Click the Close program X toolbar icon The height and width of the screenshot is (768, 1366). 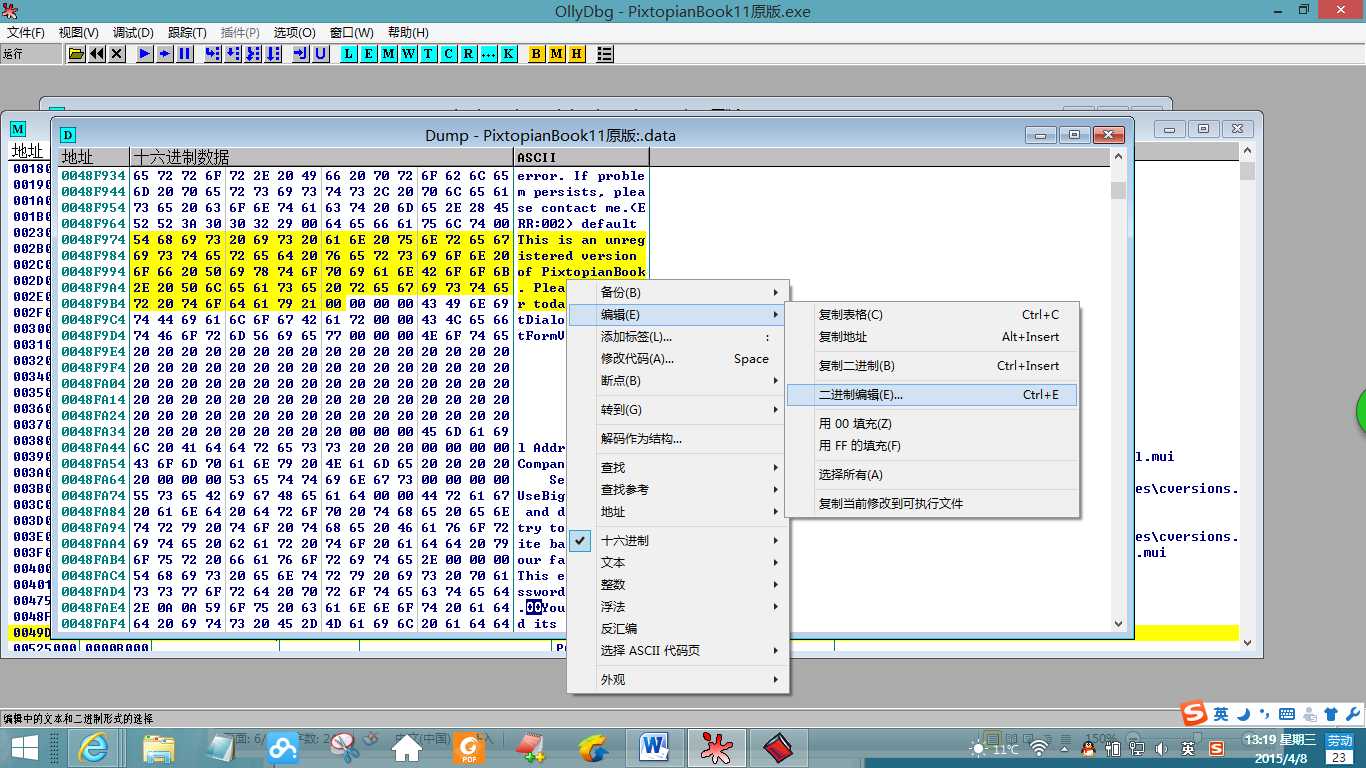(117, 54)
